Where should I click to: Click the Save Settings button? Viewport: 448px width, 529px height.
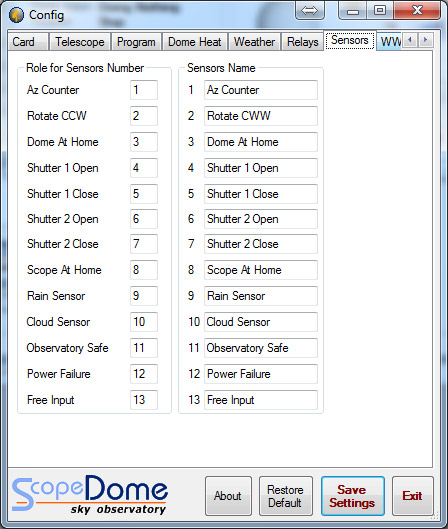point(353,496)
